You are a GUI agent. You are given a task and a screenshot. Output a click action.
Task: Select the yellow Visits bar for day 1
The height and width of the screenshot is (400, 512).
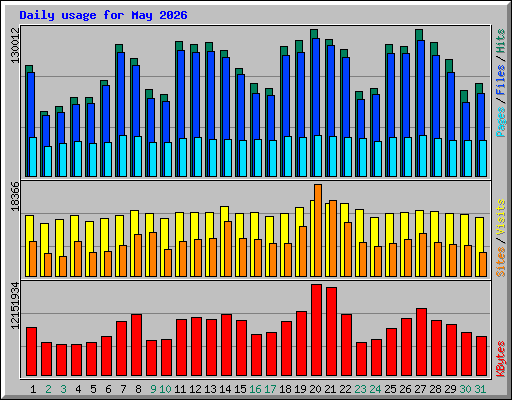28,246
